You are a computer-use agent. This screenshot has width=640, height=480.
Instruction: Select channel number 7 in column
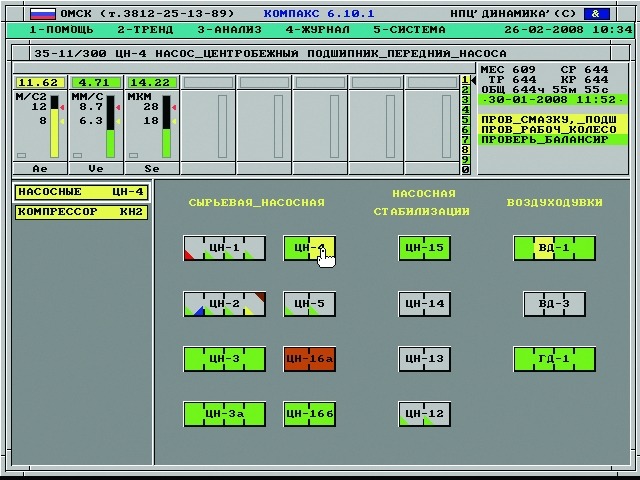point(465,140)
